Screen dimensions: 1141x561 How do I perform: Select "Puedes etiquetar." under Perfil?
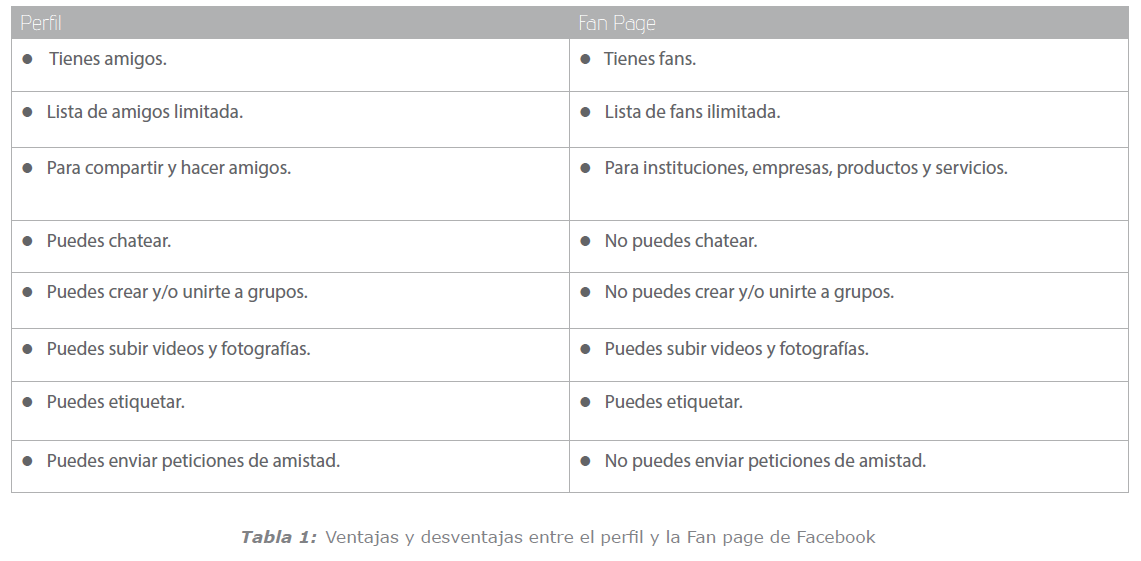click(x=116, y=402)
